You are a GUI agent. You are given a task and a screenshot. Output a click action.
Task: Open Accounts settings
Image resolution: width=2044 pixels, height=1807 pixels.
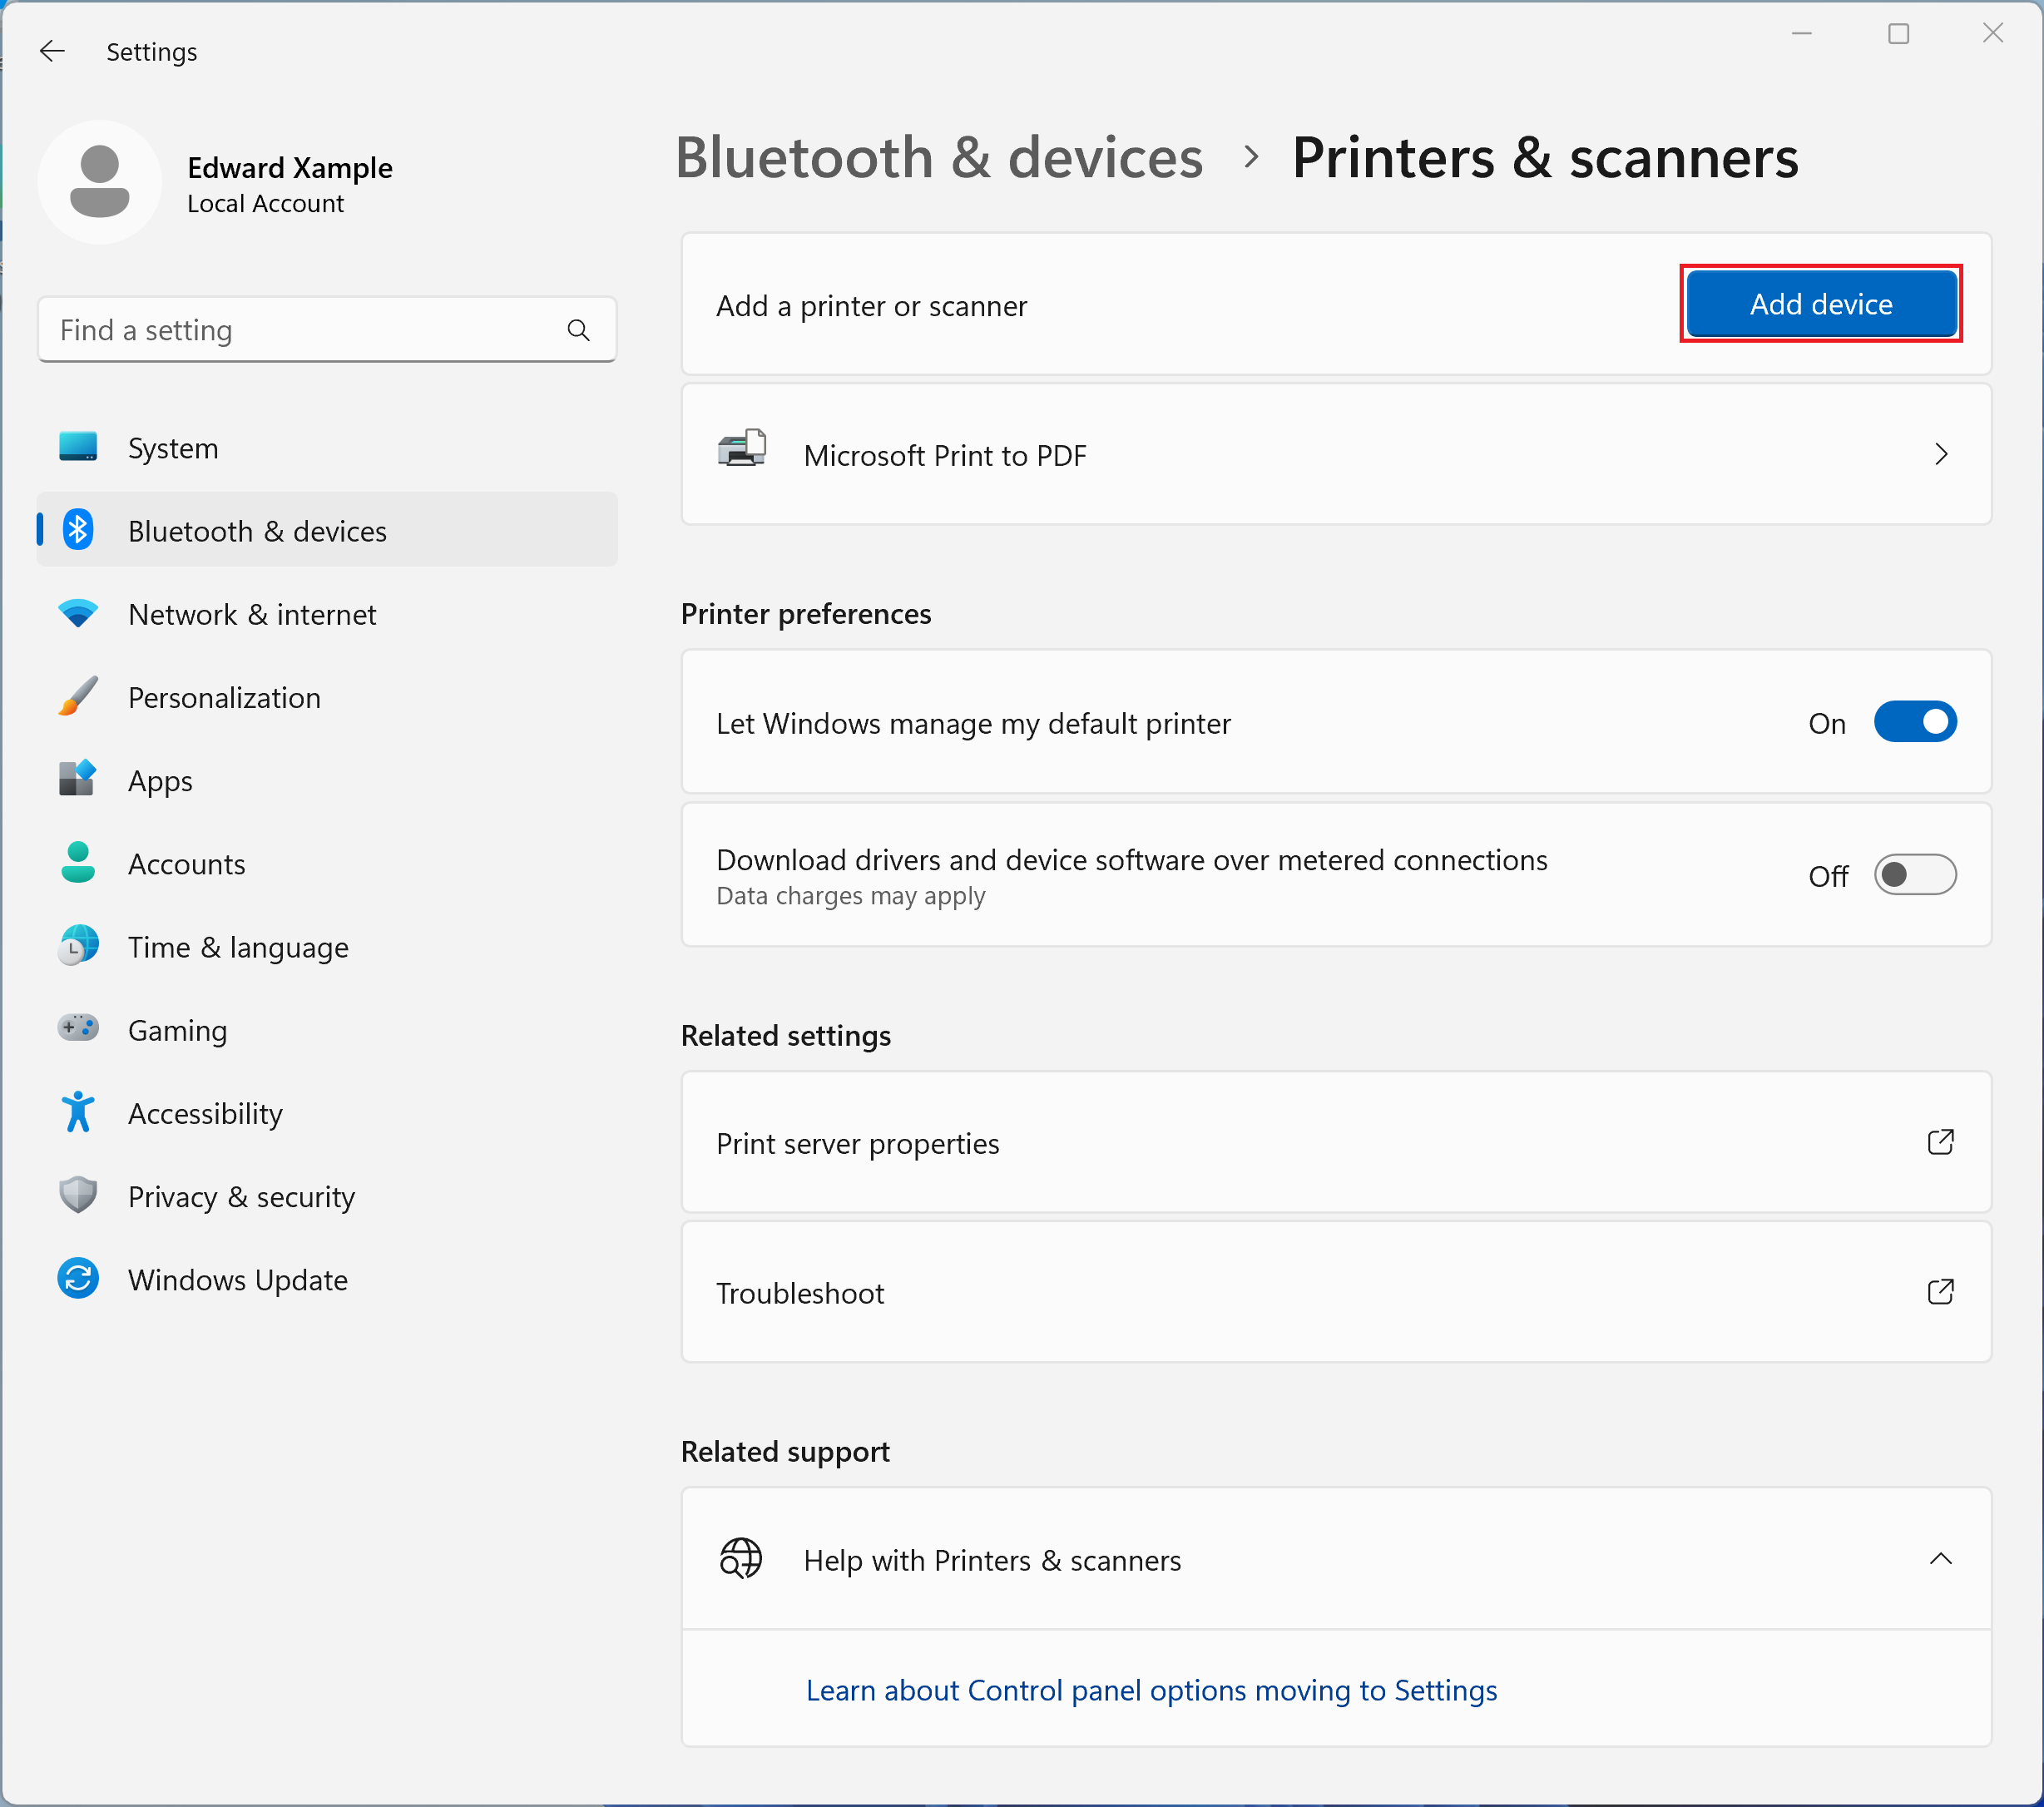point(327,862)
